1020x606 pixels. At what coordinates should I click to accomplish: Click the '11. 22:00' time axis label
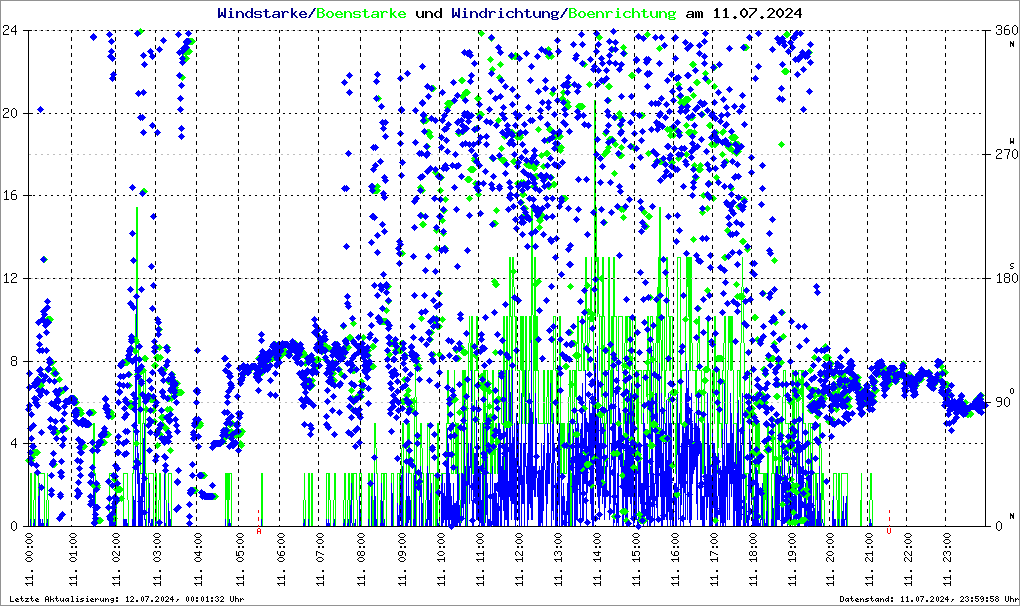point(909,559)
